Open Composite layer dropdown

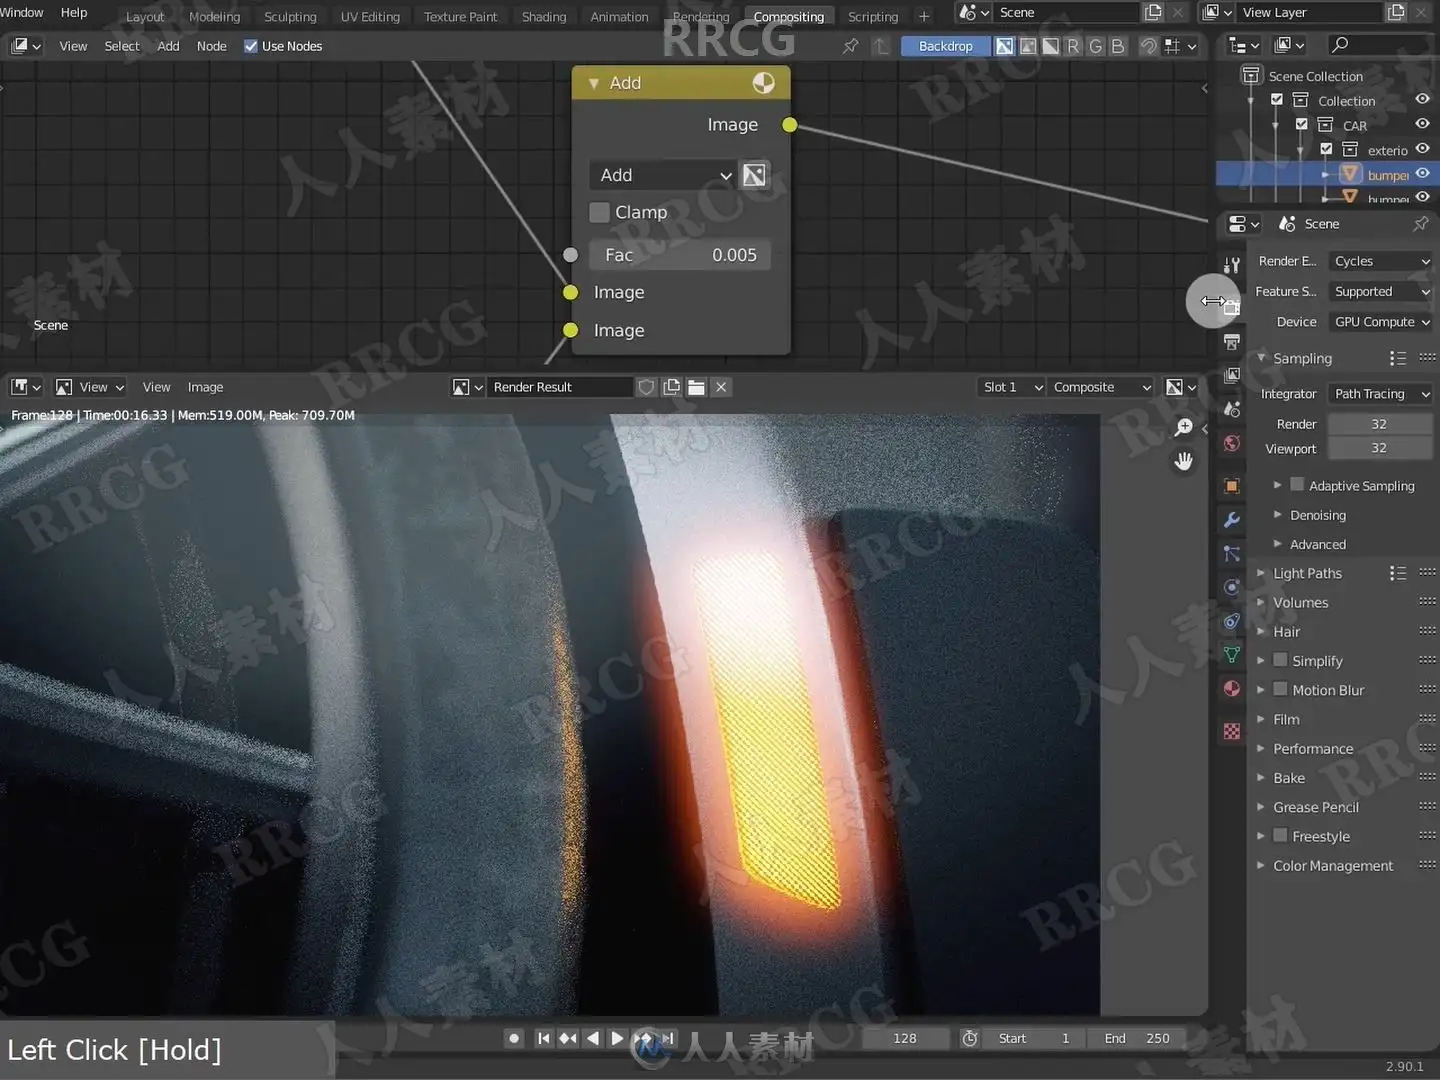tap(1102, 387)
